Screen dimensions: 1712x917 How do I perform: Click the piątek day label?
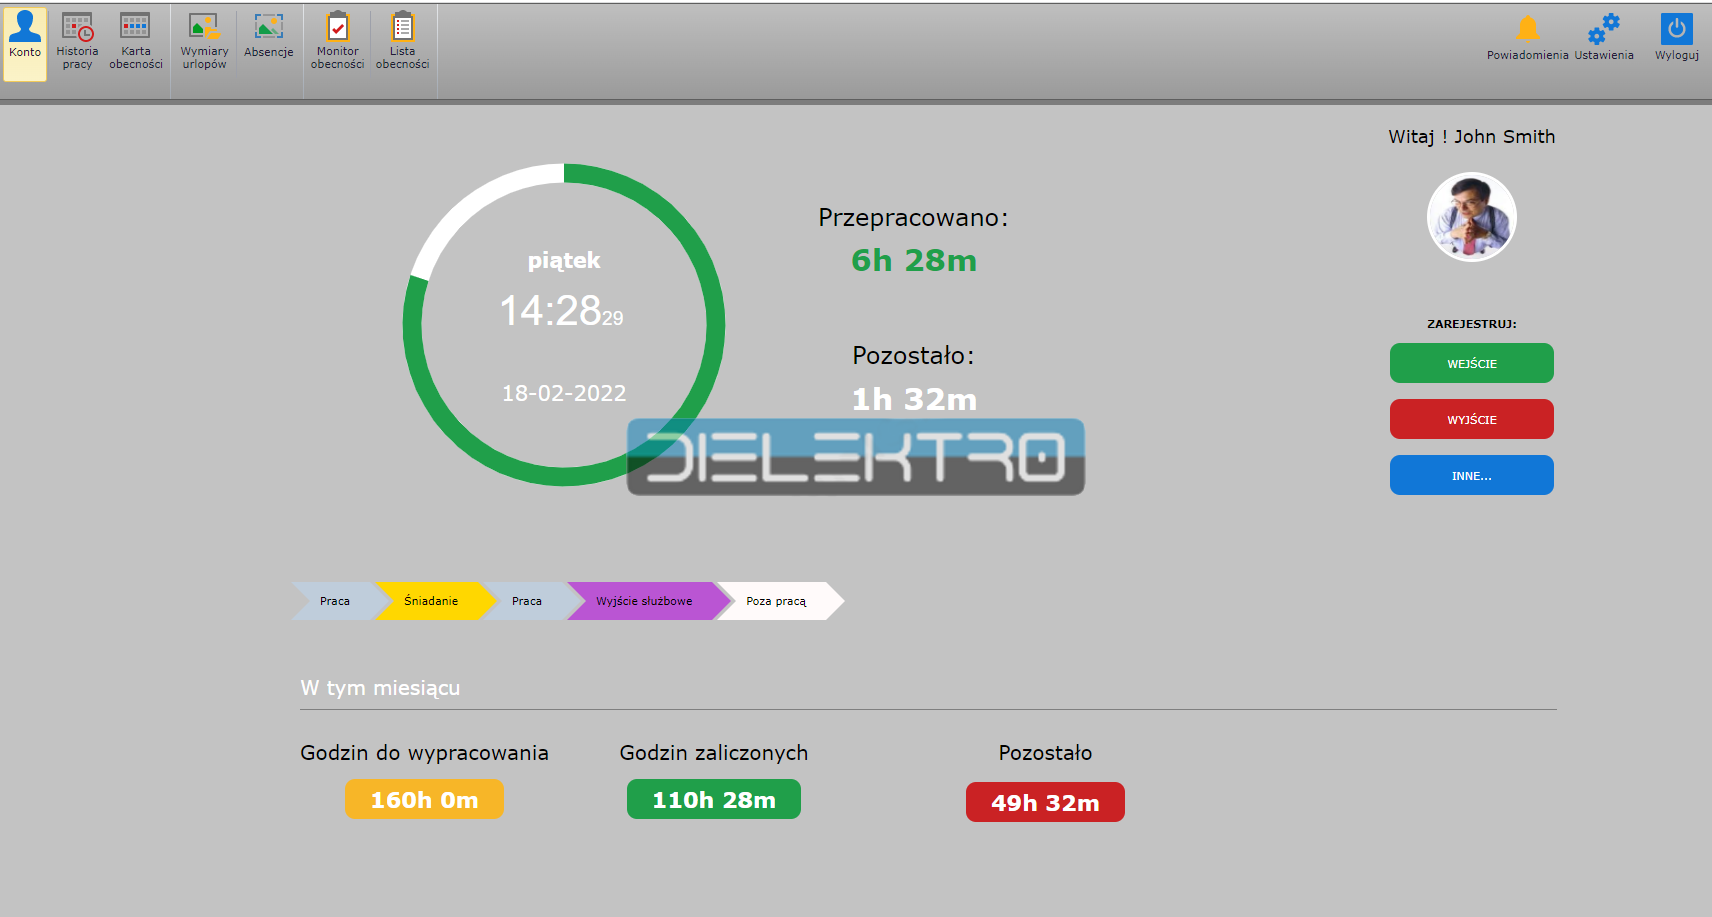coord(564,261)
